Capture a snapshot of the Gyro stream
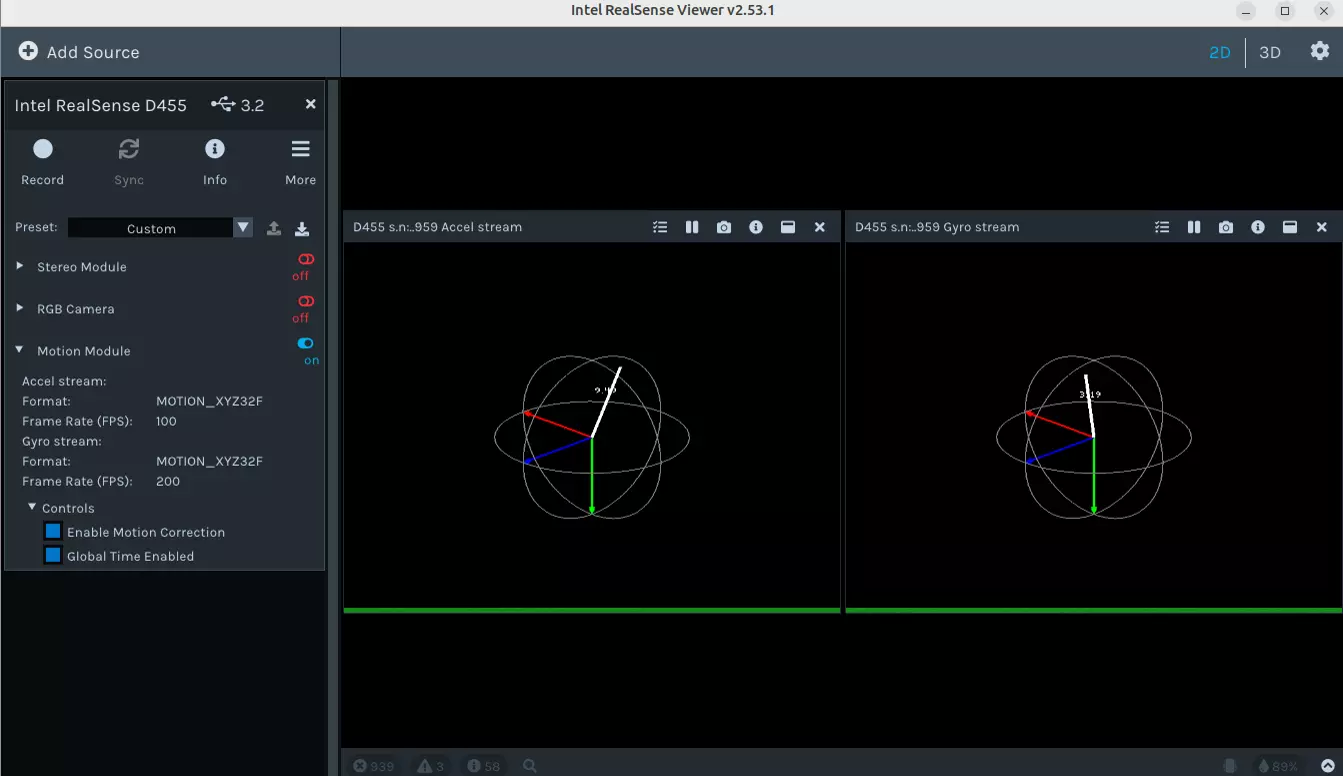Screen dimensions: 1343x776 pos(1226,227)
